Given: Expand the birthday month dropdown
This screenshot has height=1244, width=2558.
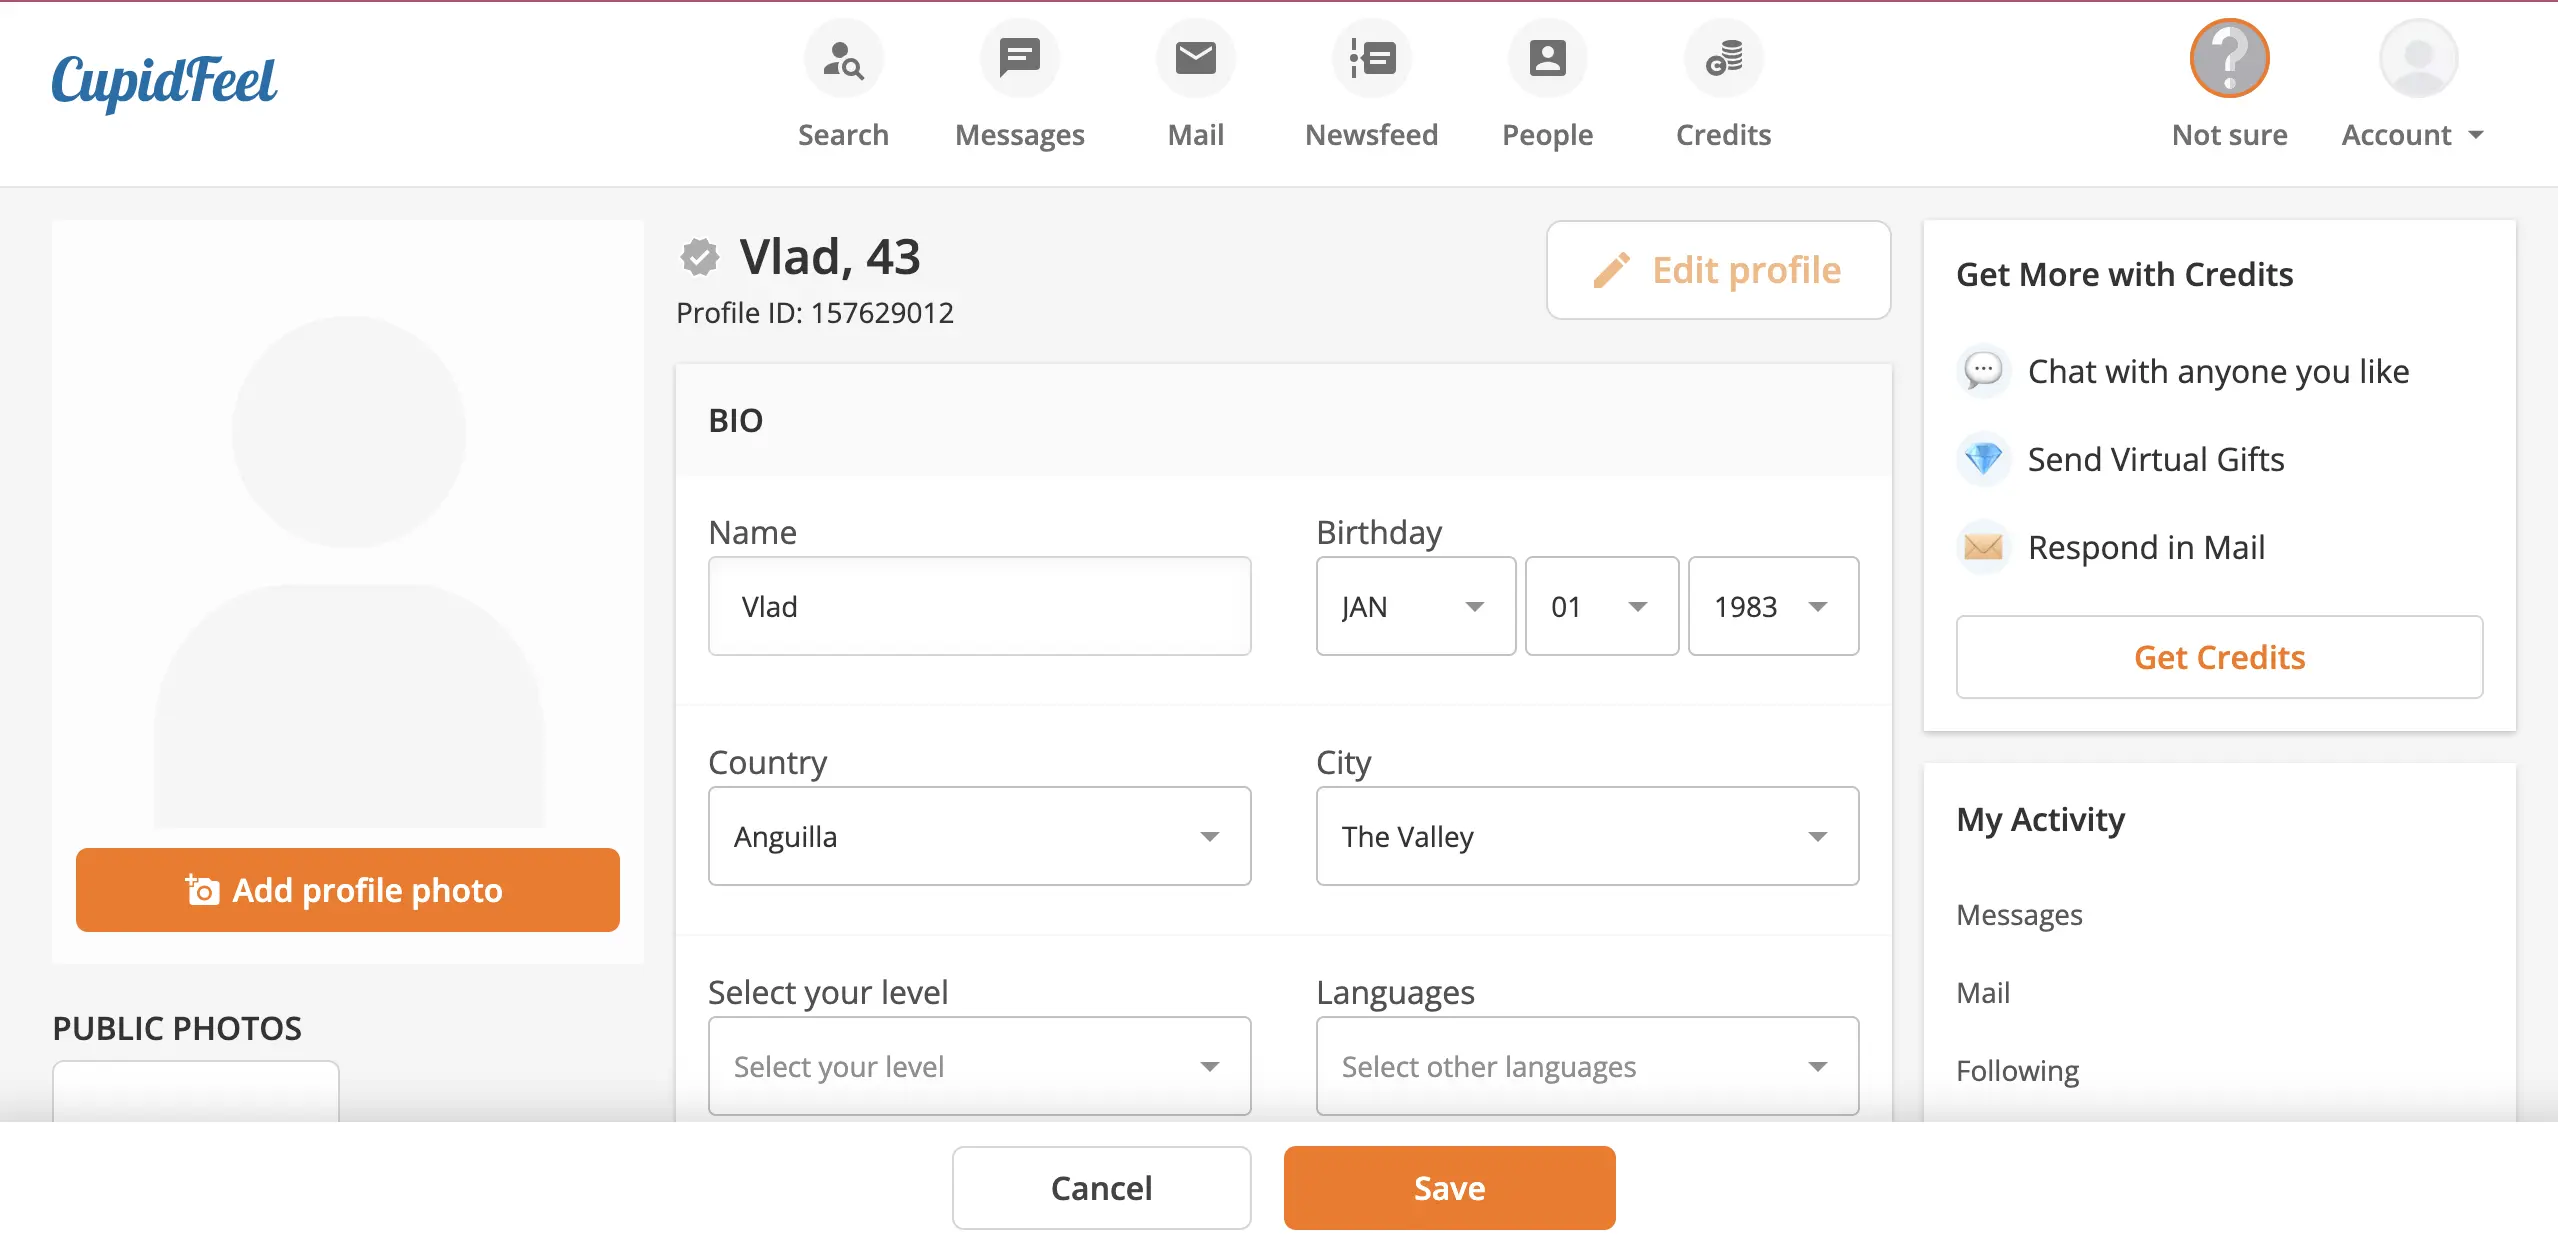Looking at the screenshot, I should (x=1415, y=607).
